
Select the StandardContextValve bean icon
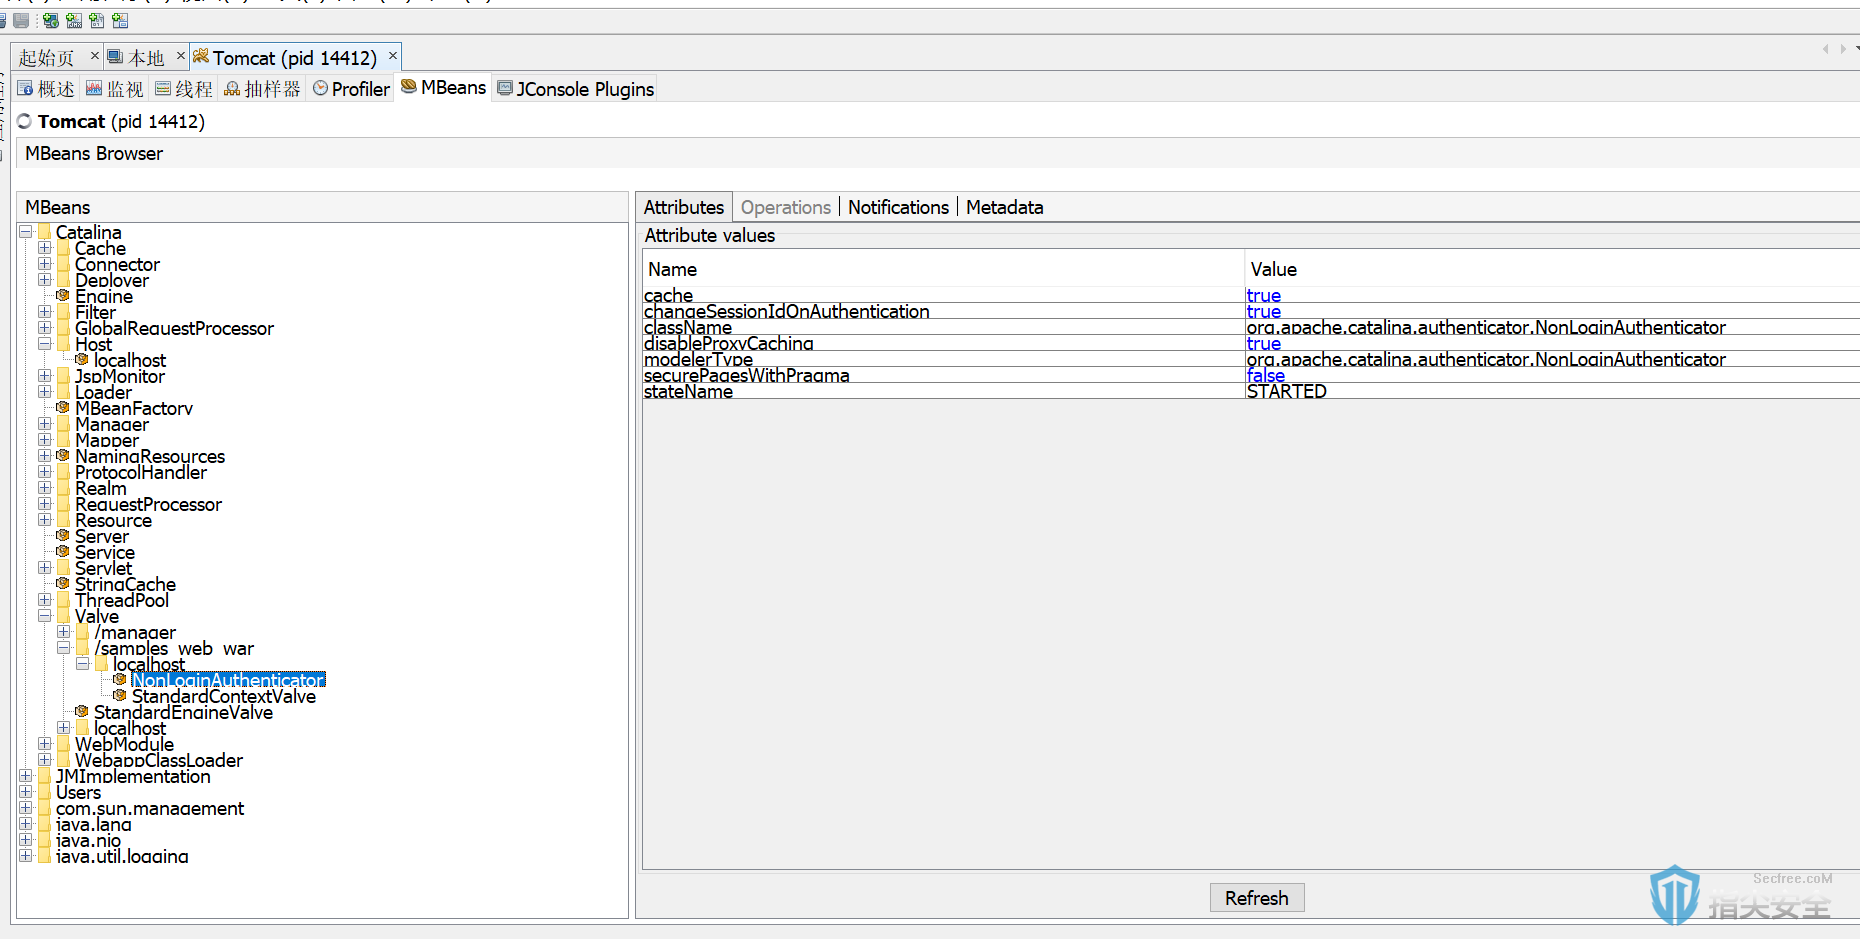pos(120,696)
